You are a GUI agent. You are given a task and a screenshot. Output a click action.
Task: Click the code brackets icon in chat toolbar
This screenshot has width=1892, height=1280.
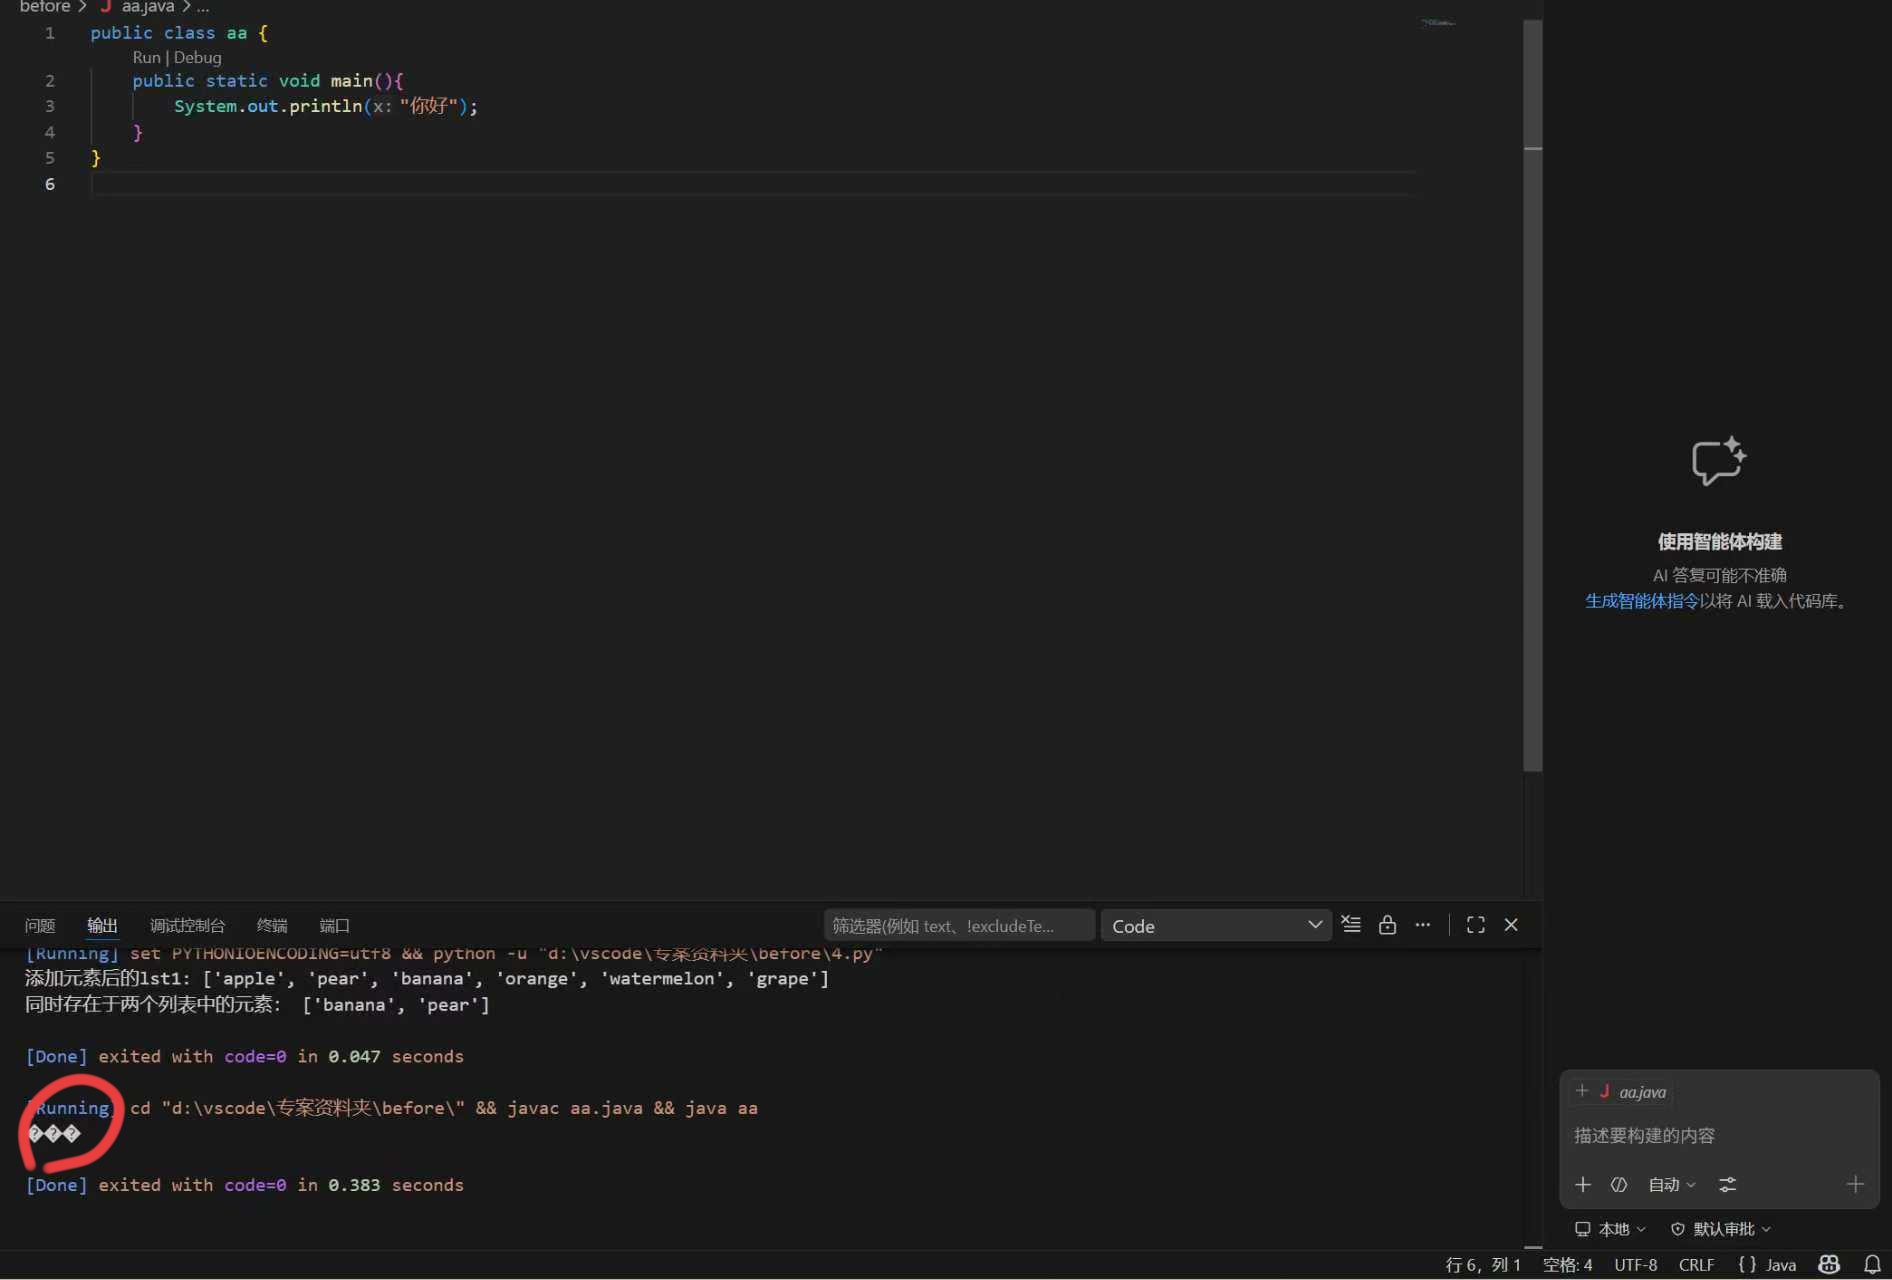(x=1619, y=1185)
